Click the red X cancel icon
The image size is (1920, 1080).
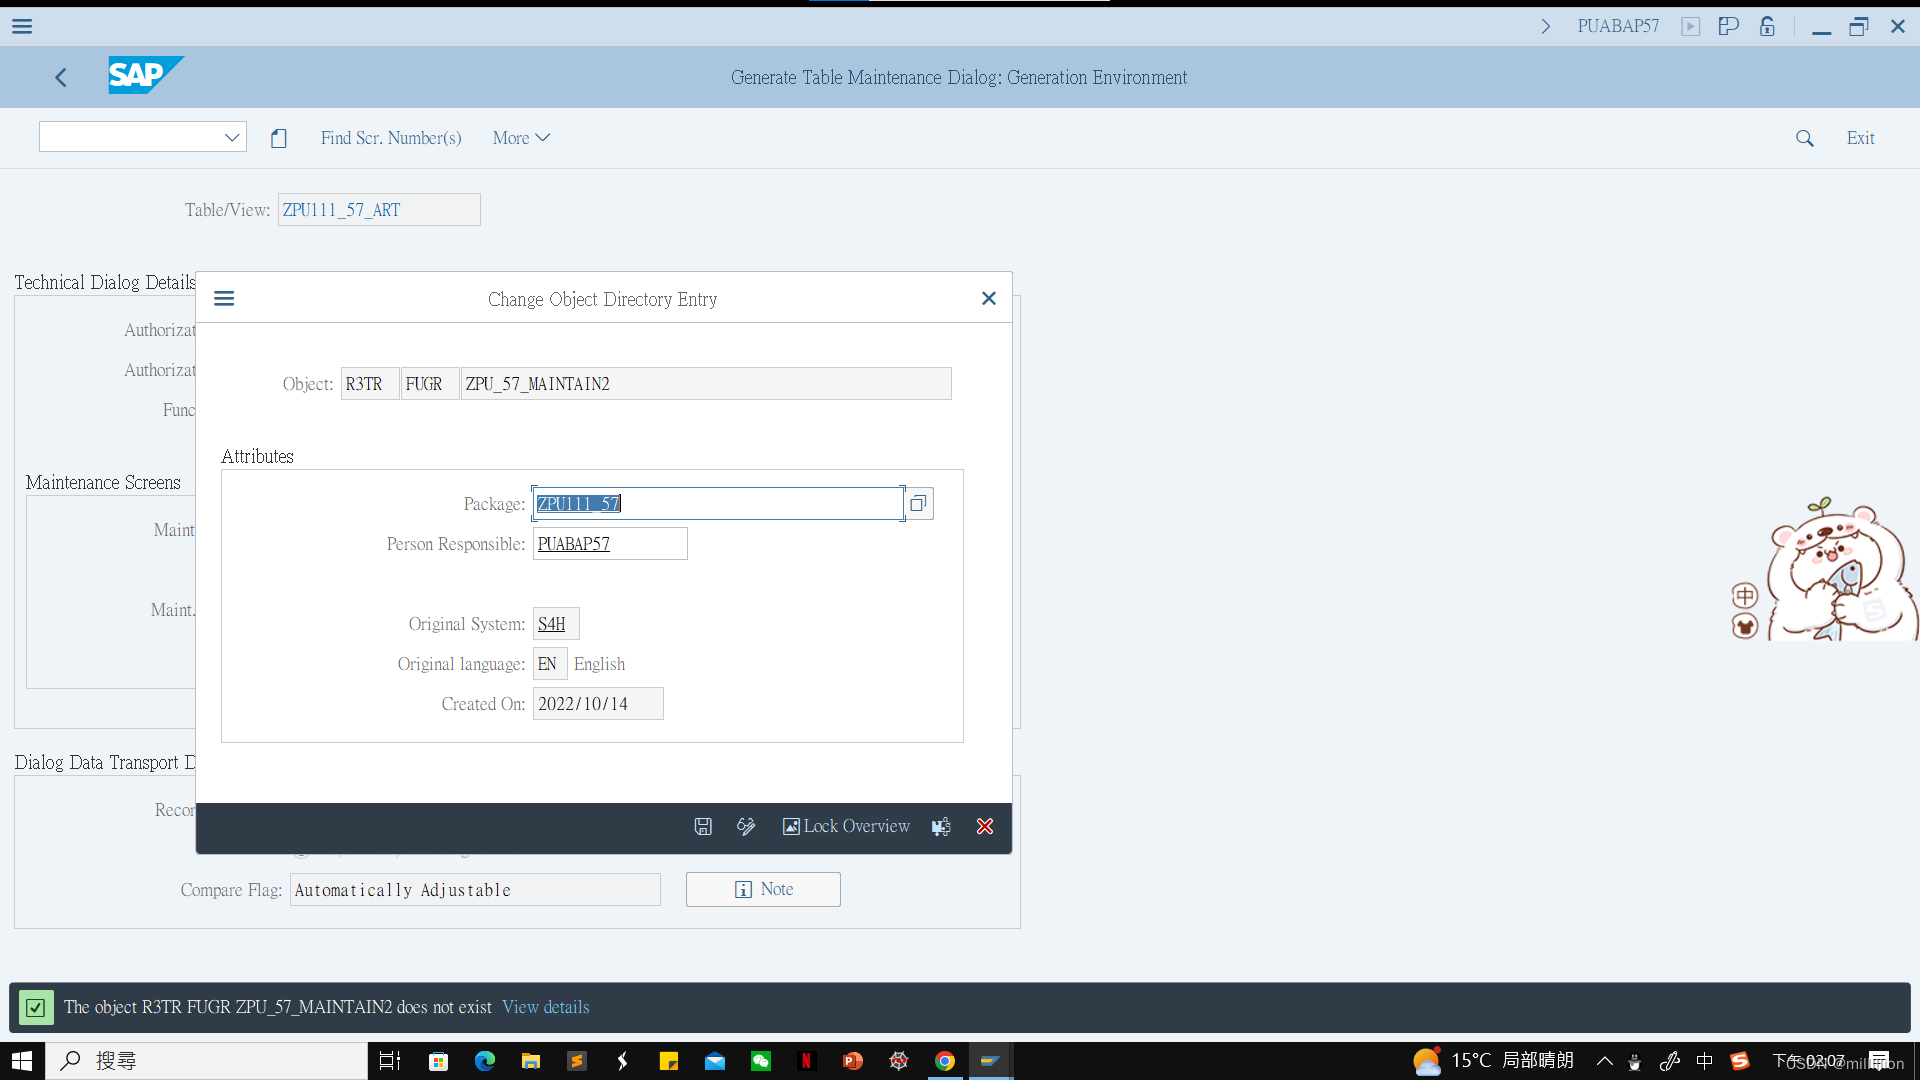[x=985, y=826]
